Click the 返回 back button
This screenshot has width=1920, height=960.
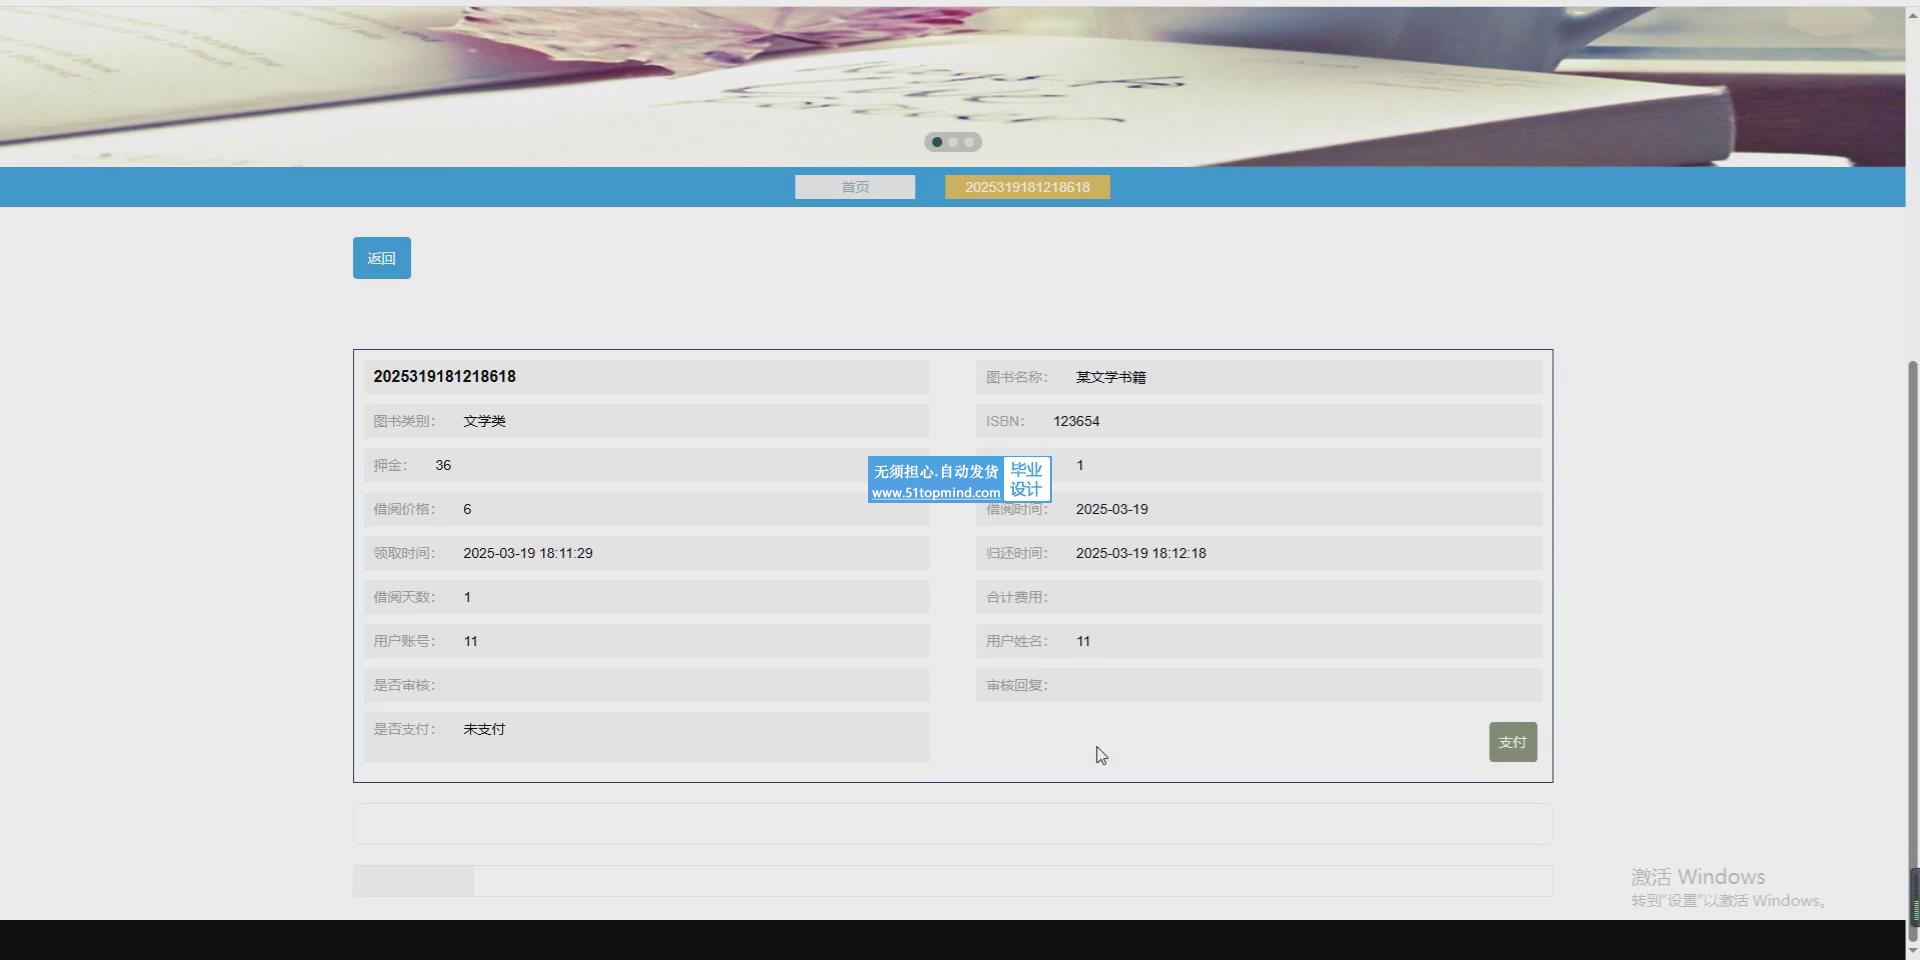click(381, 258)
